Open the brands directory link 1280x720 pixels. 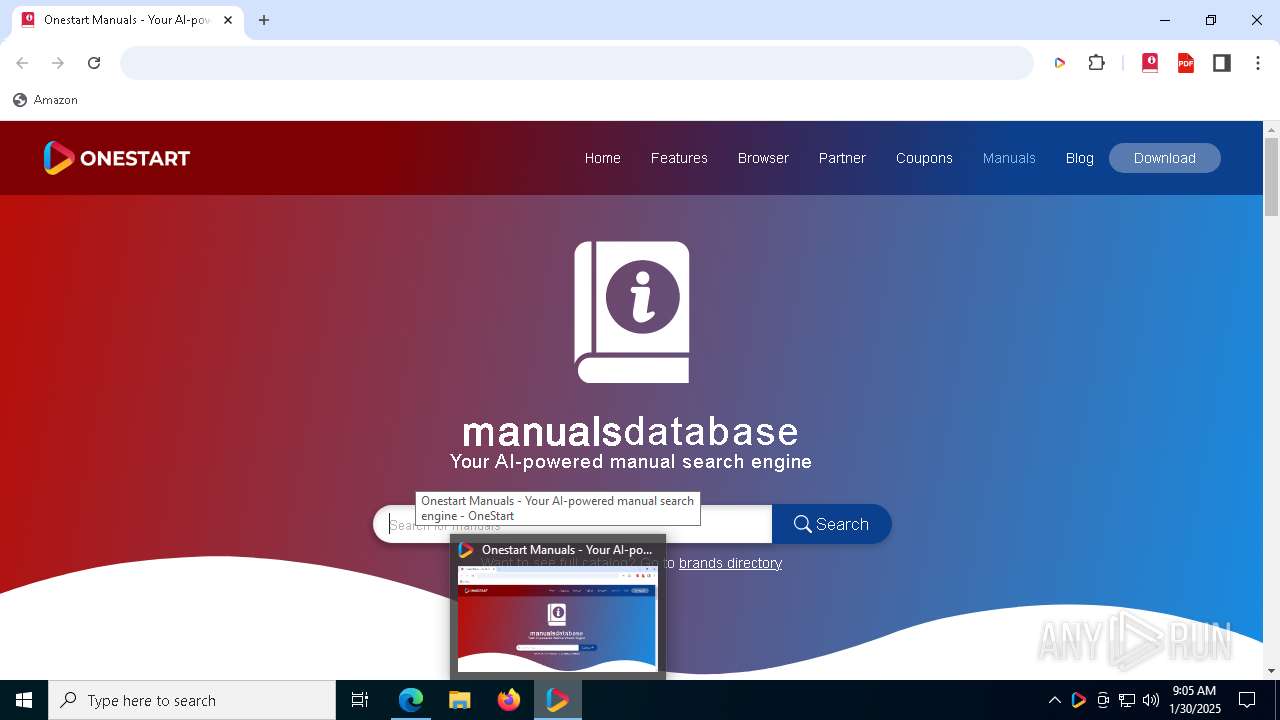coord(730,563)
